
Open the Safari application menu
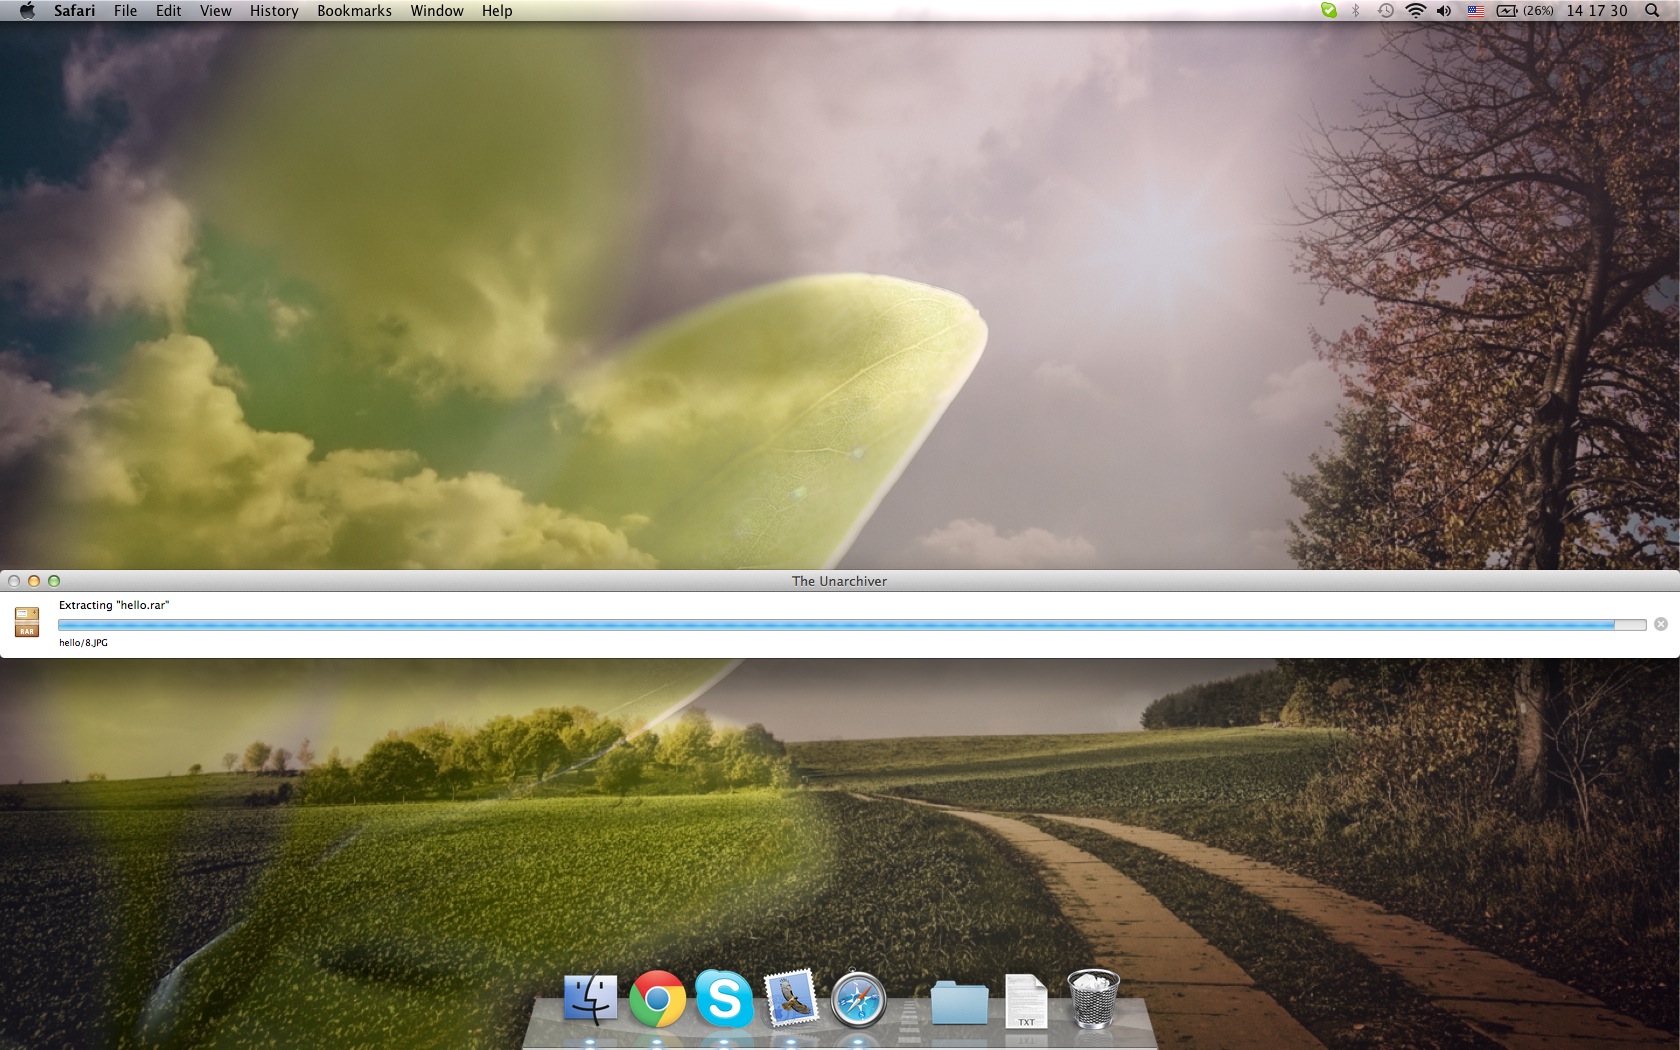coord(75,11)
